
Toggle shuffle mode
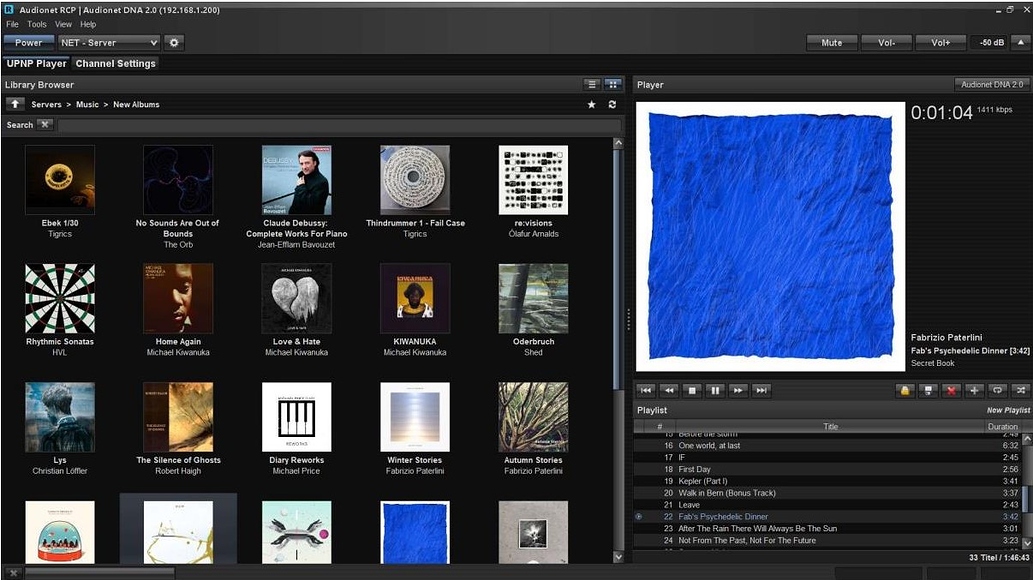1020,391
